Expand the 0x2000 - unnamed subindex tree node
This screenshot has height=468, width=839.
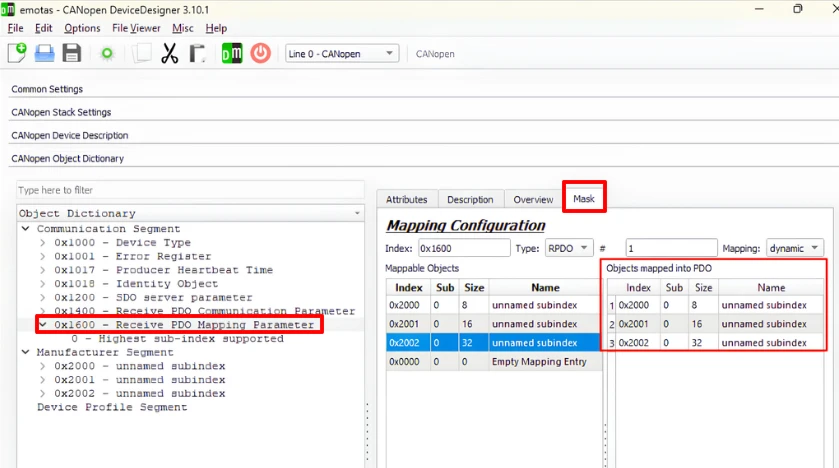pyautogui.click(x=43, y=366)
